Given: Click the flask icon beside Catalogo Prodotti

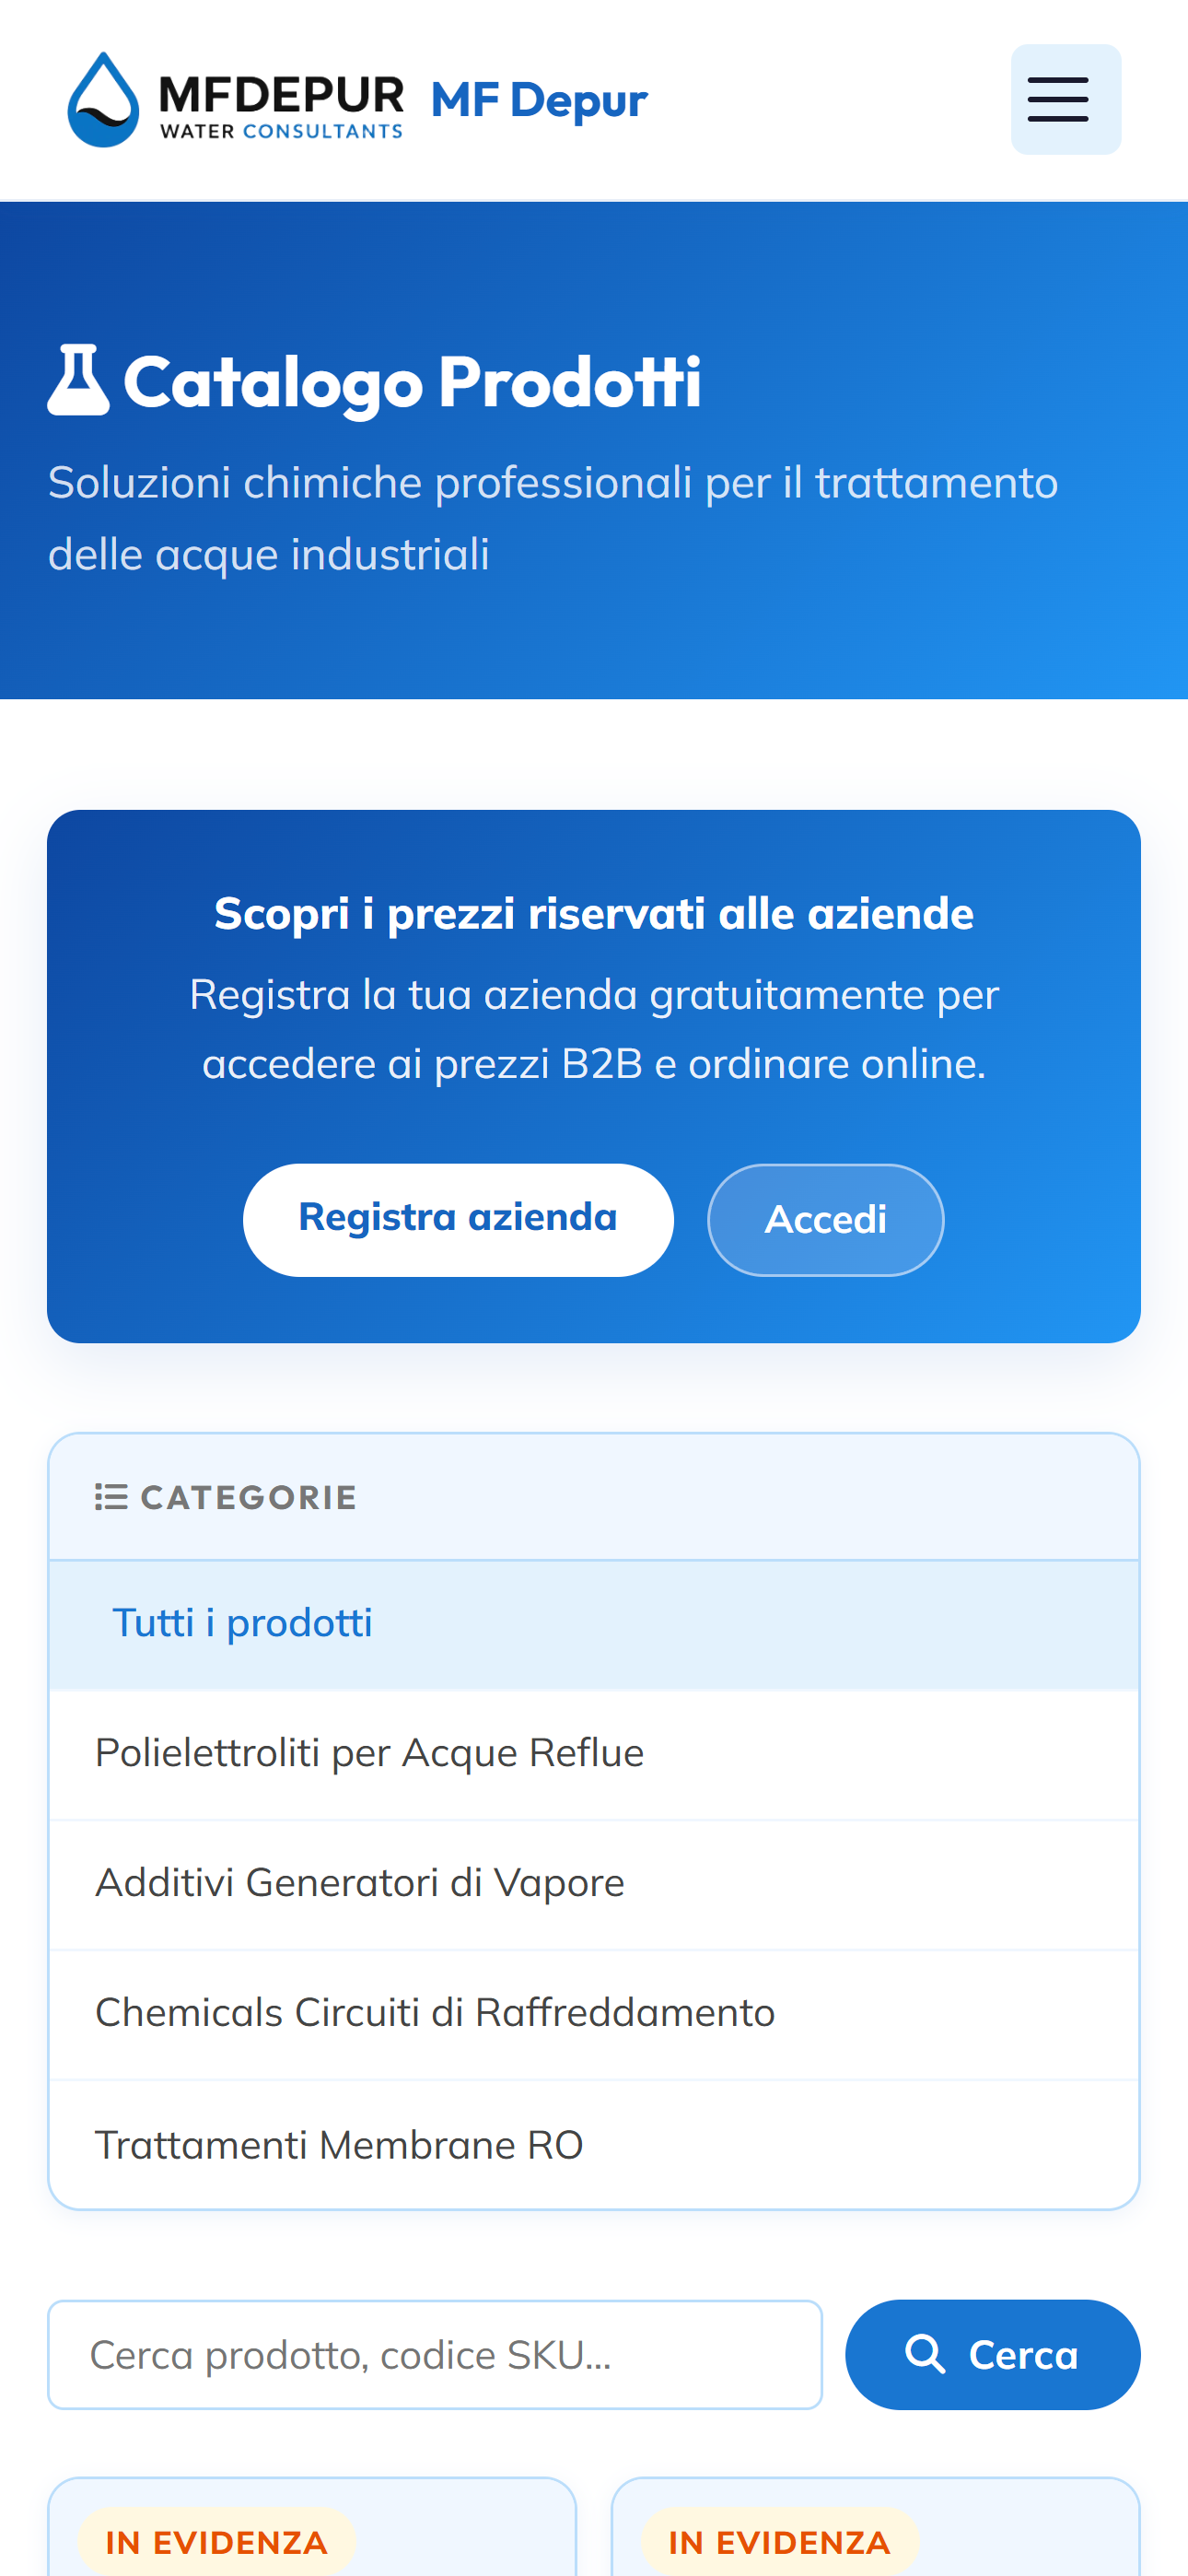Looking at the screenshot, I should click(78, 380).
